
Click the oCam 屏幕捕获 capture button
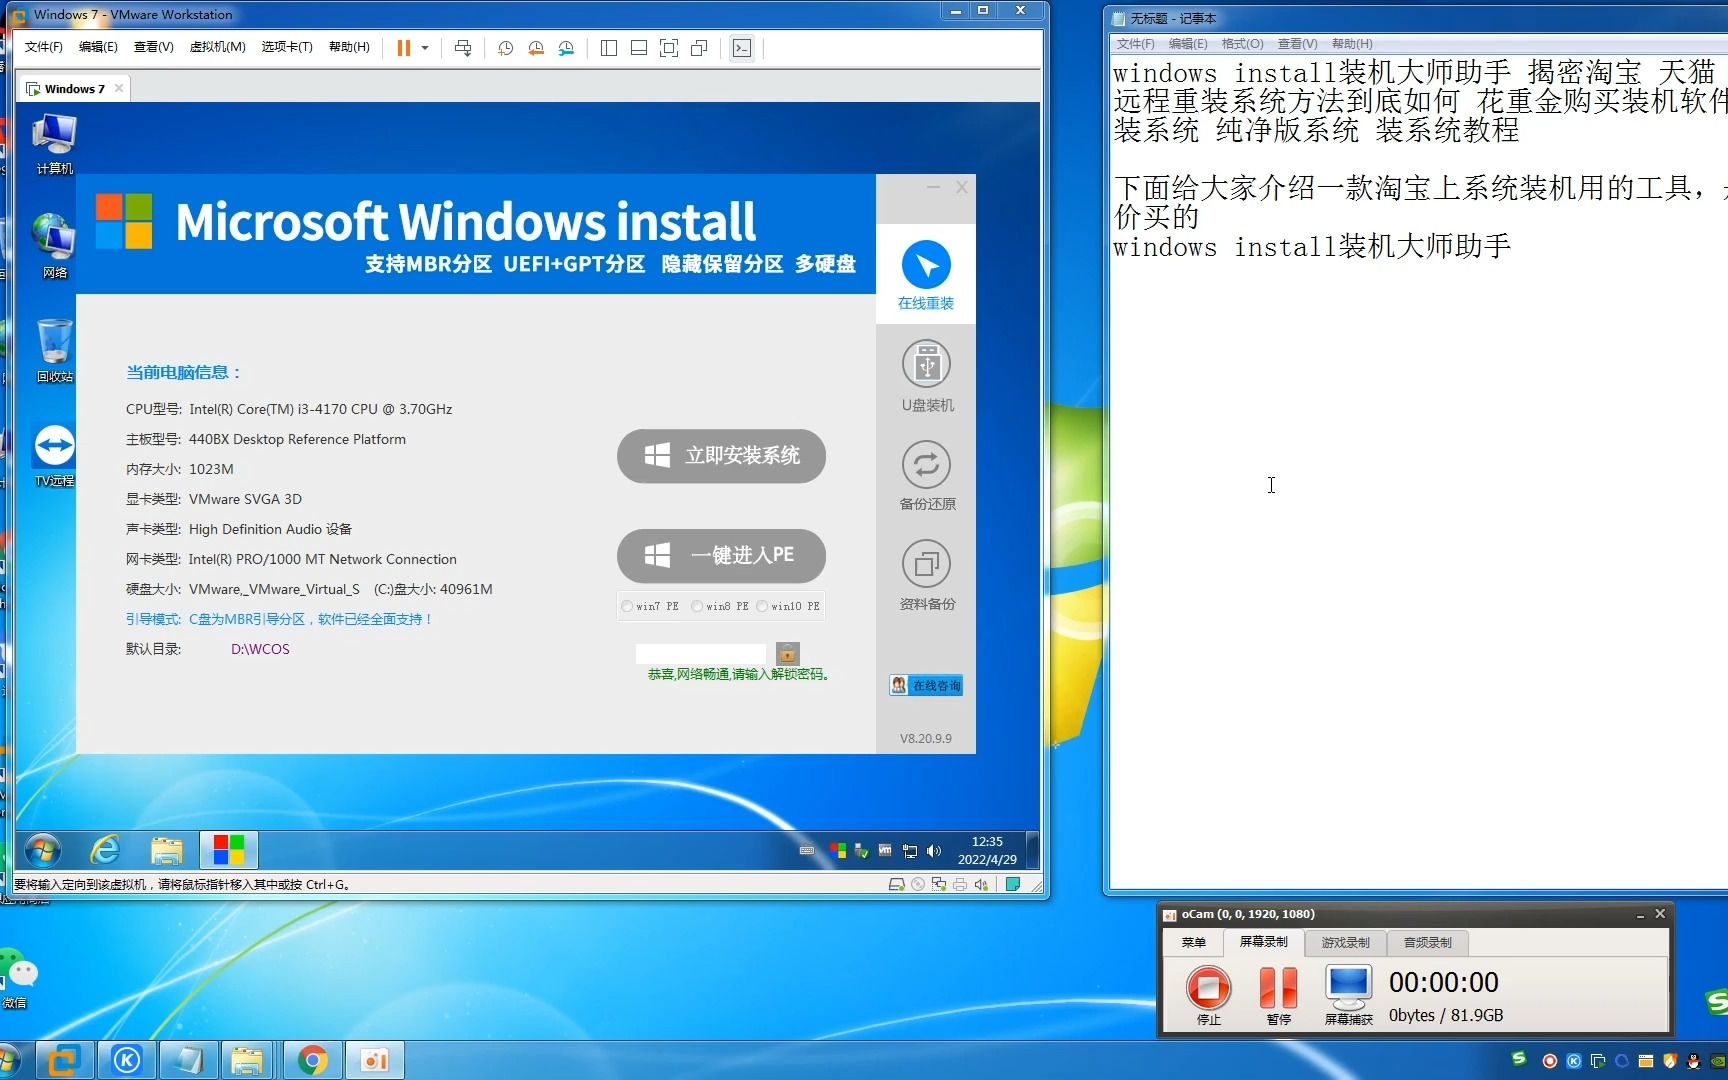click(1348, 995)
